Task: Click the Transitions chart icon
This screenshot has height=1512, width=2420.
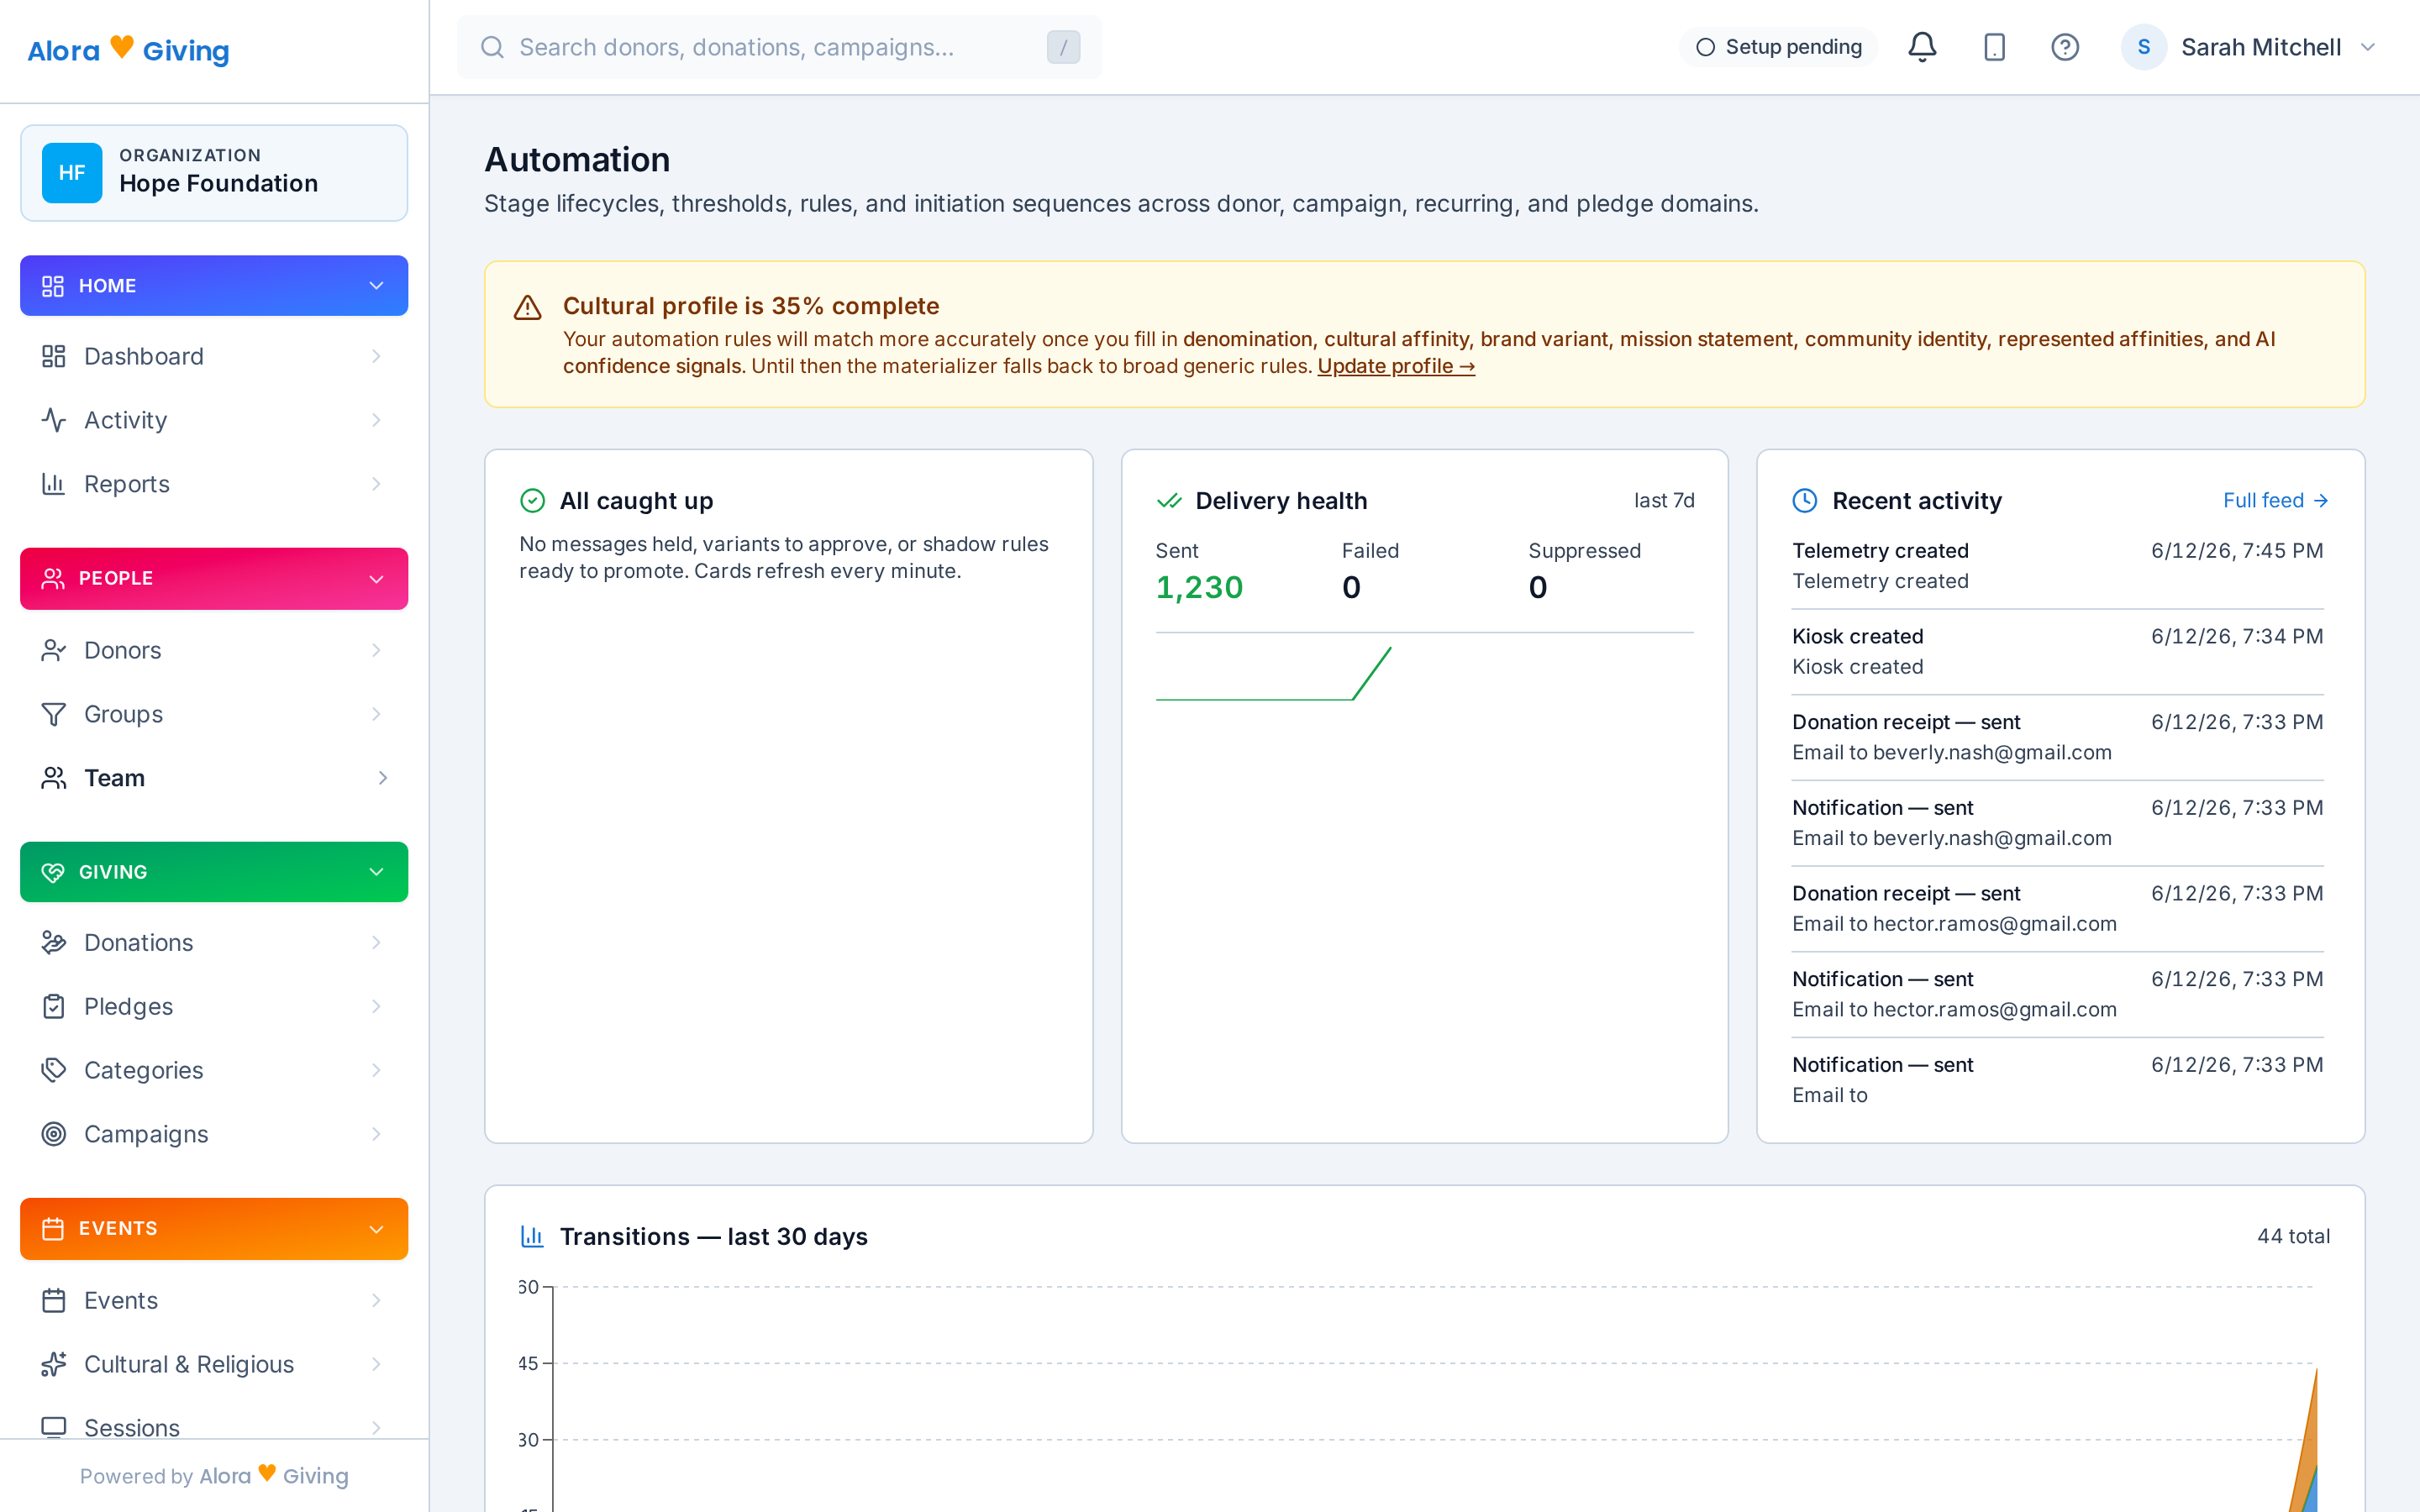Action: [532, 1237]
